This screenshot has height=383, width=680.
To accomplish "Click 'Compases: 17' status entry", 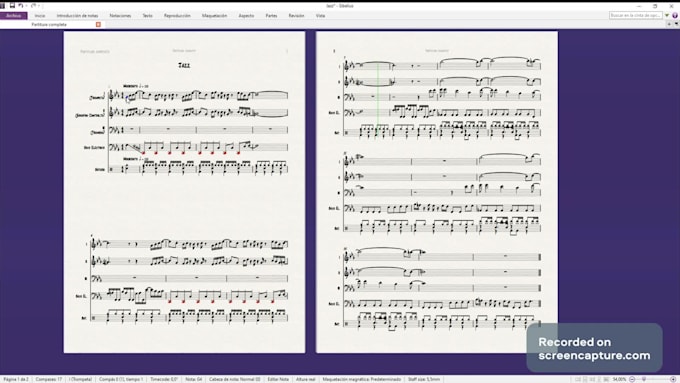I will pos(49,379).
